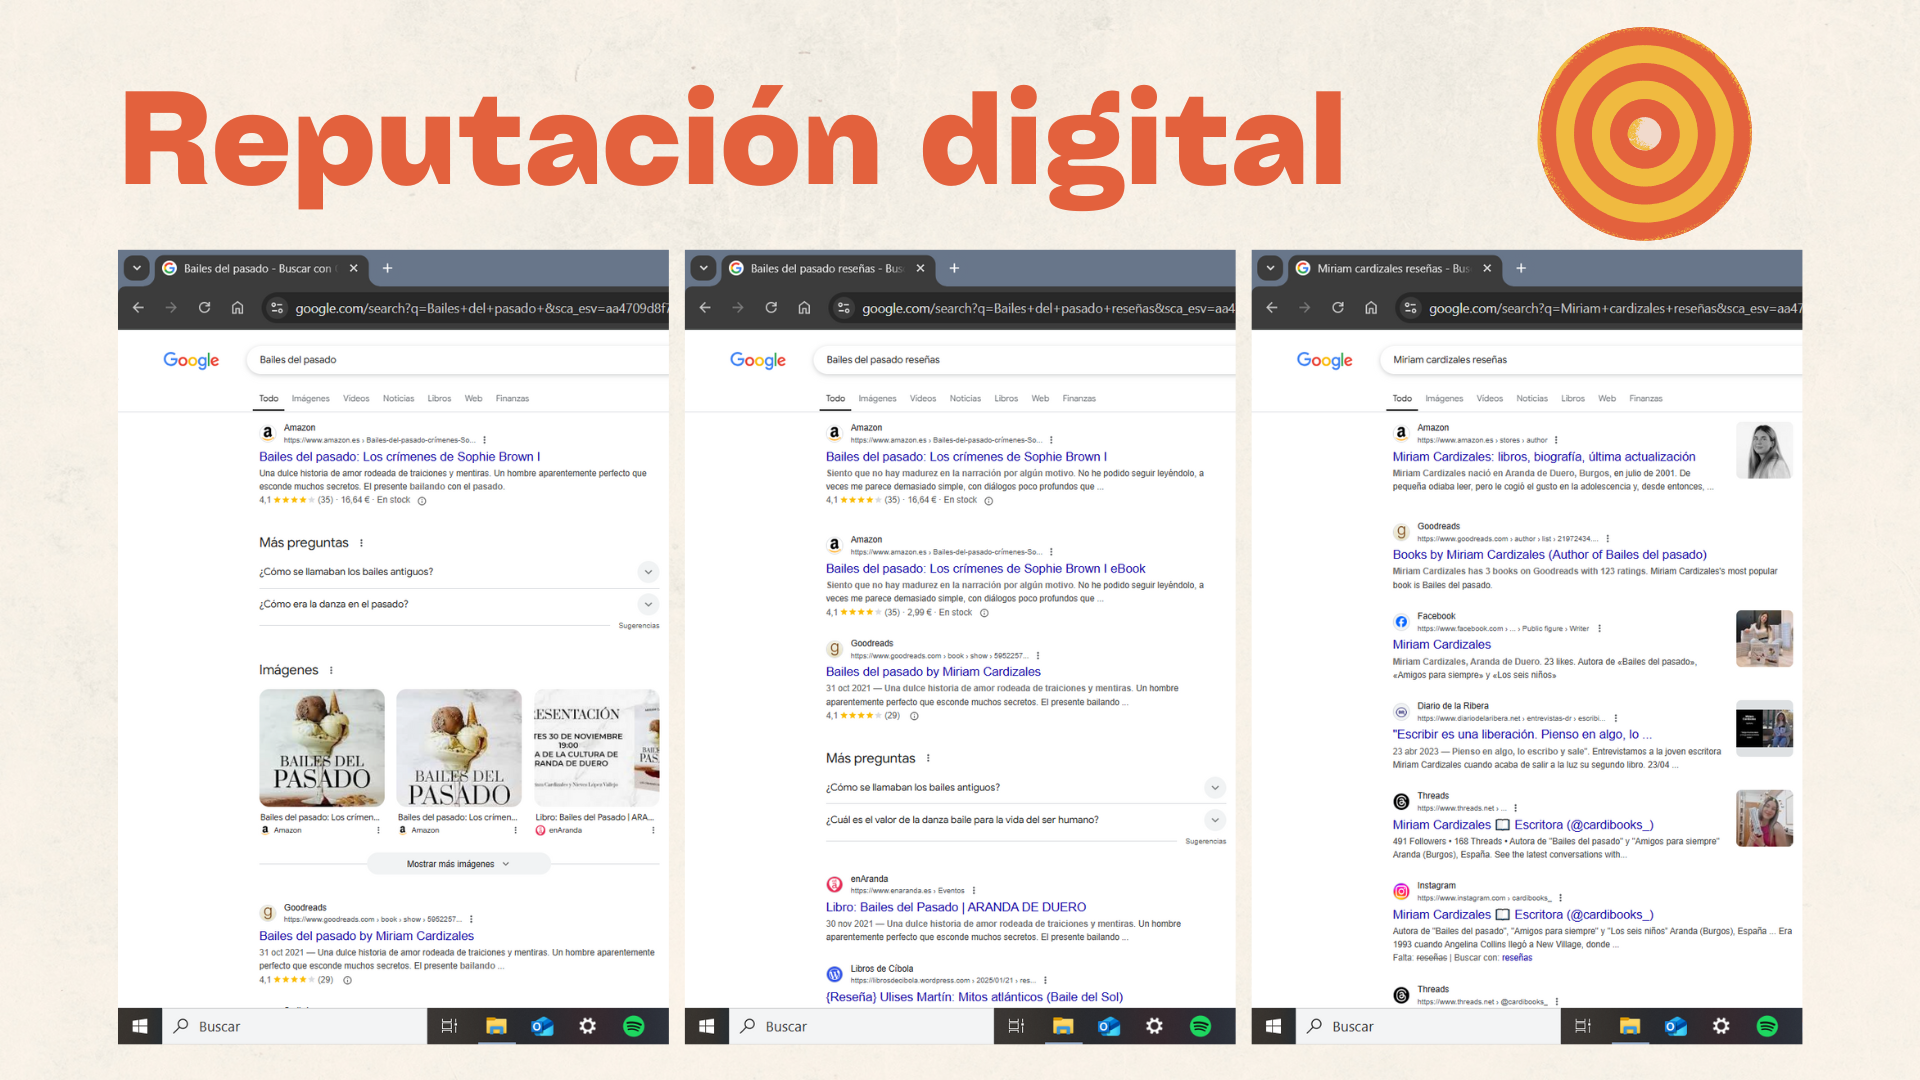The image size is (1920, 1080).
Task: Open 'Books by Miriam Cardizales' Goodreads link
Action: click(1549, 555)
